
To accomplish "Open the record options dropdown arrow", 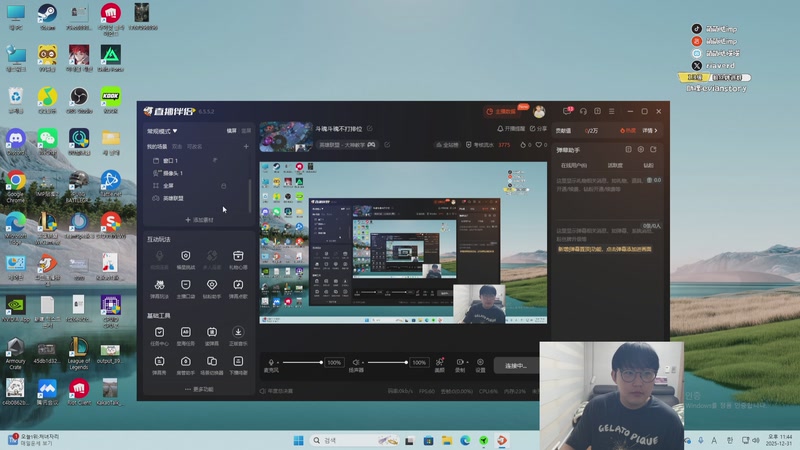I will (x=467, y=362).
